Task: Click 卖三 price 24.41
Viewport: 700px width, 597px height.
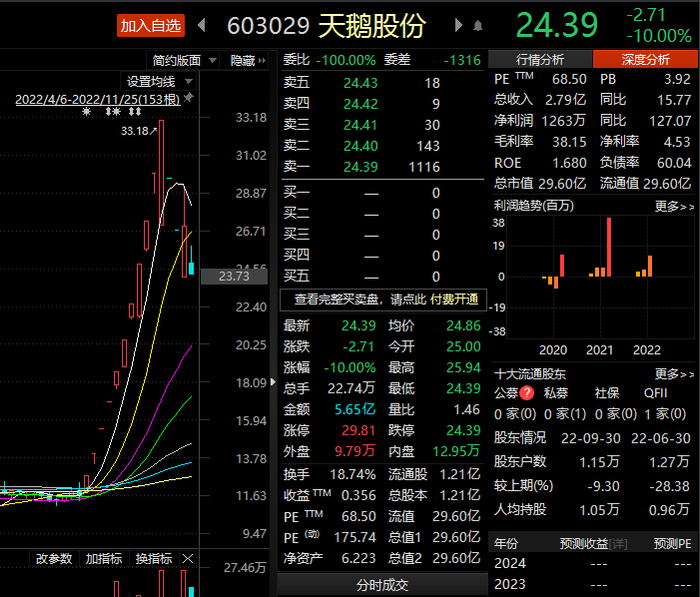Action: [360, 125]
